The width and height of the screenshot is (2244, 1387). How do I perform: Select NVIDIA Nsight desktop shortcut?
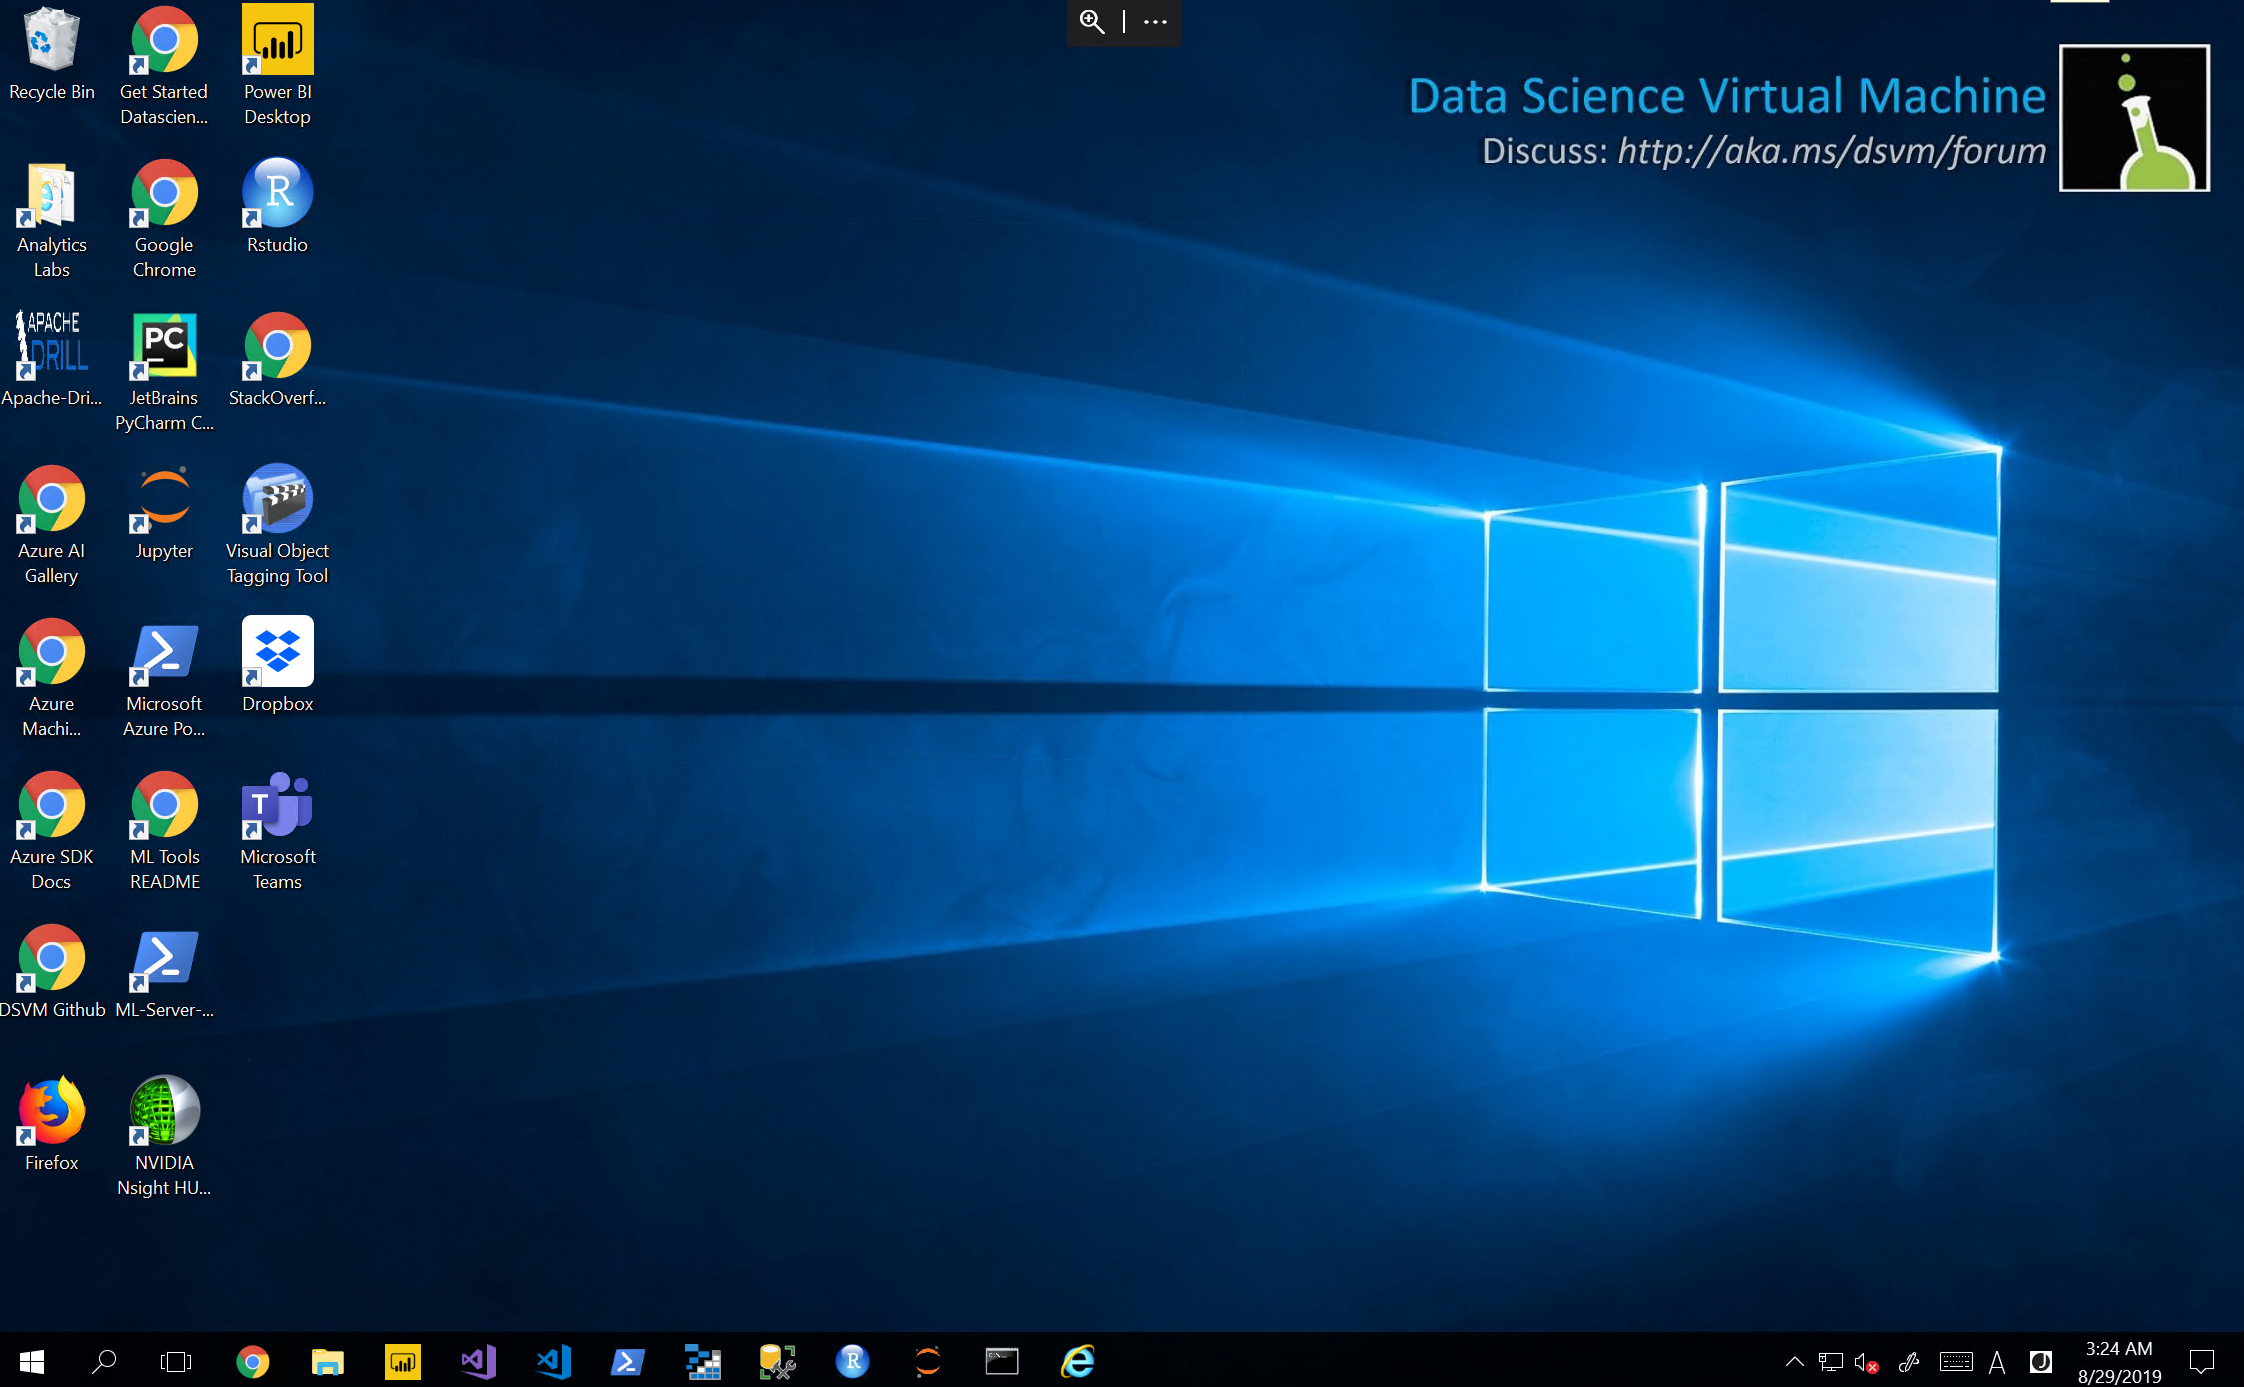164,1111
